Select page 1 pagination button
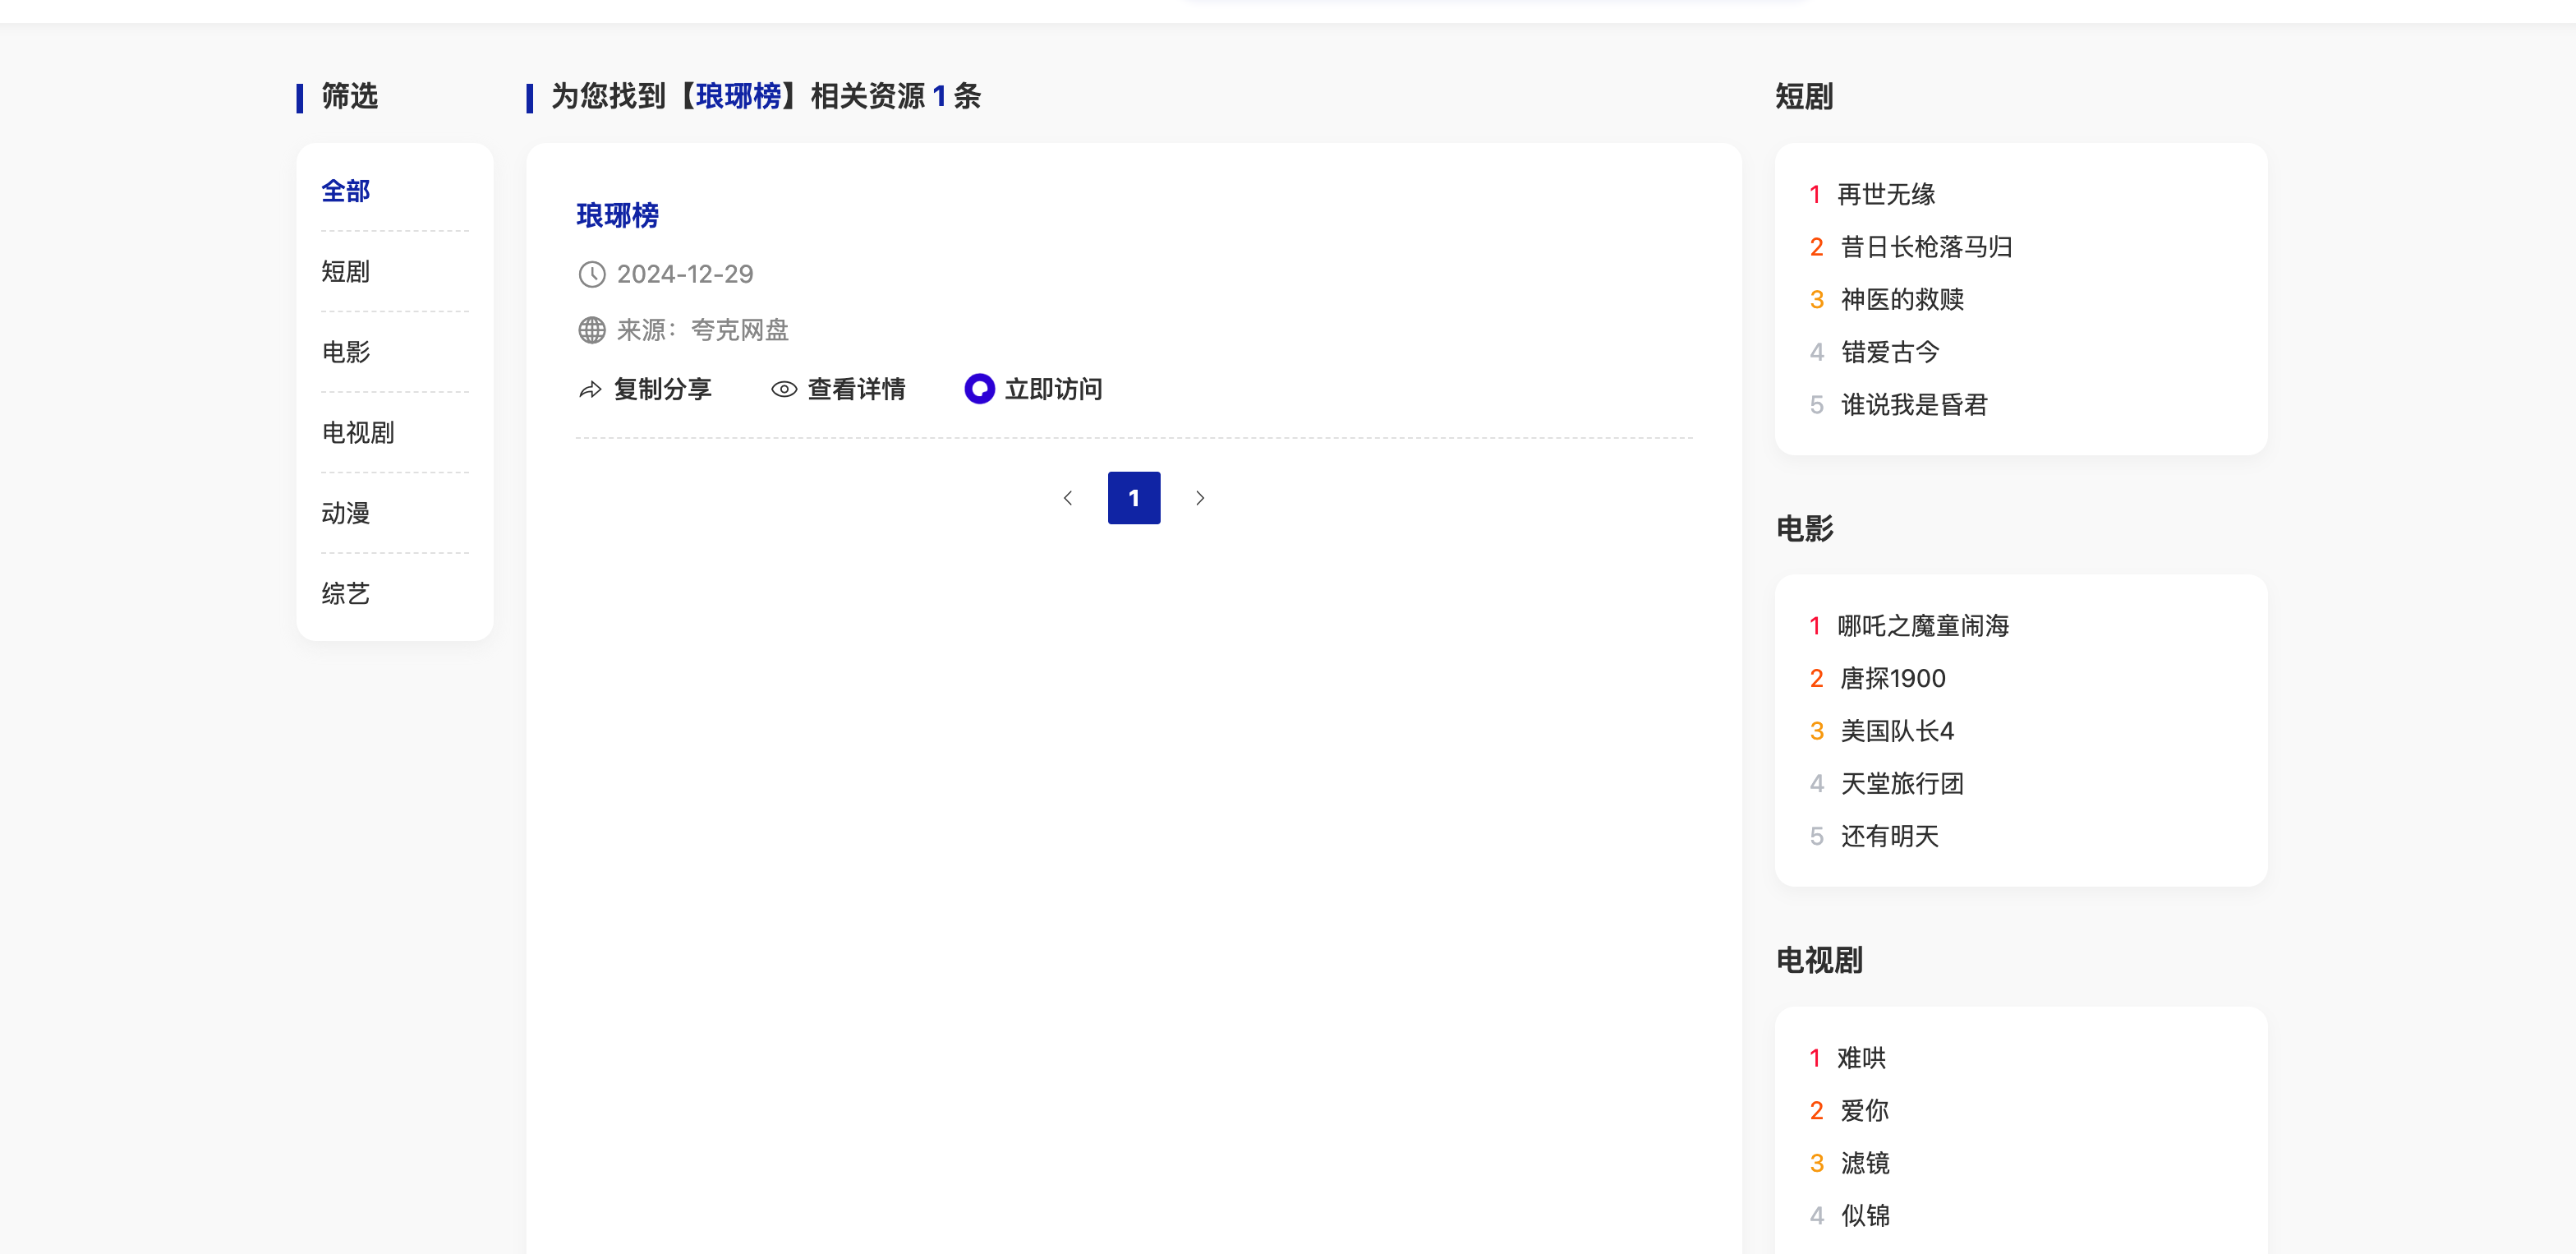2576x1254 pixels. [1134, 498]
